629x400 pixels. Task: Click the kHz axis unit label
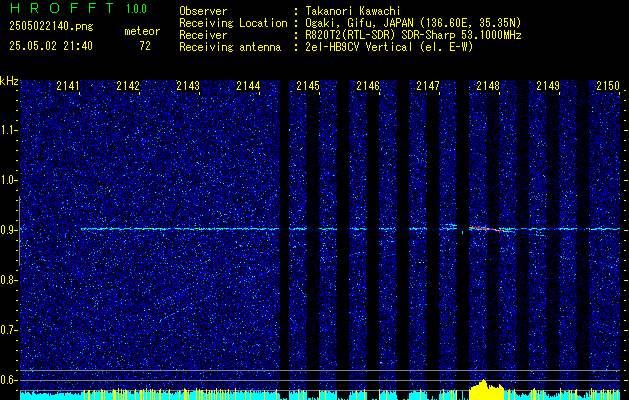9,81
